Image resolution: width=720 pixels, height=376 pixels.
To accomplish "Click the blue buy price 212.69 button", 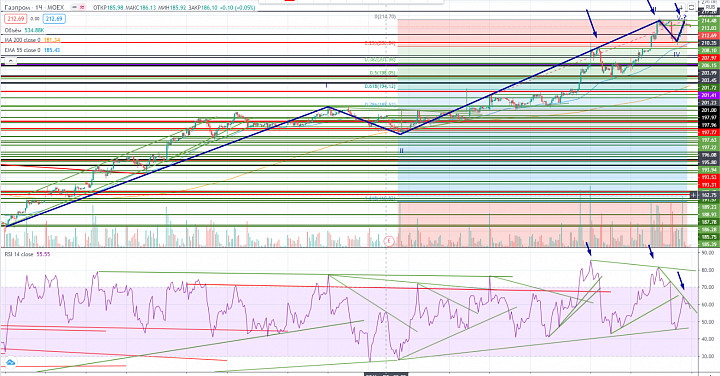I will pos(54,19).
